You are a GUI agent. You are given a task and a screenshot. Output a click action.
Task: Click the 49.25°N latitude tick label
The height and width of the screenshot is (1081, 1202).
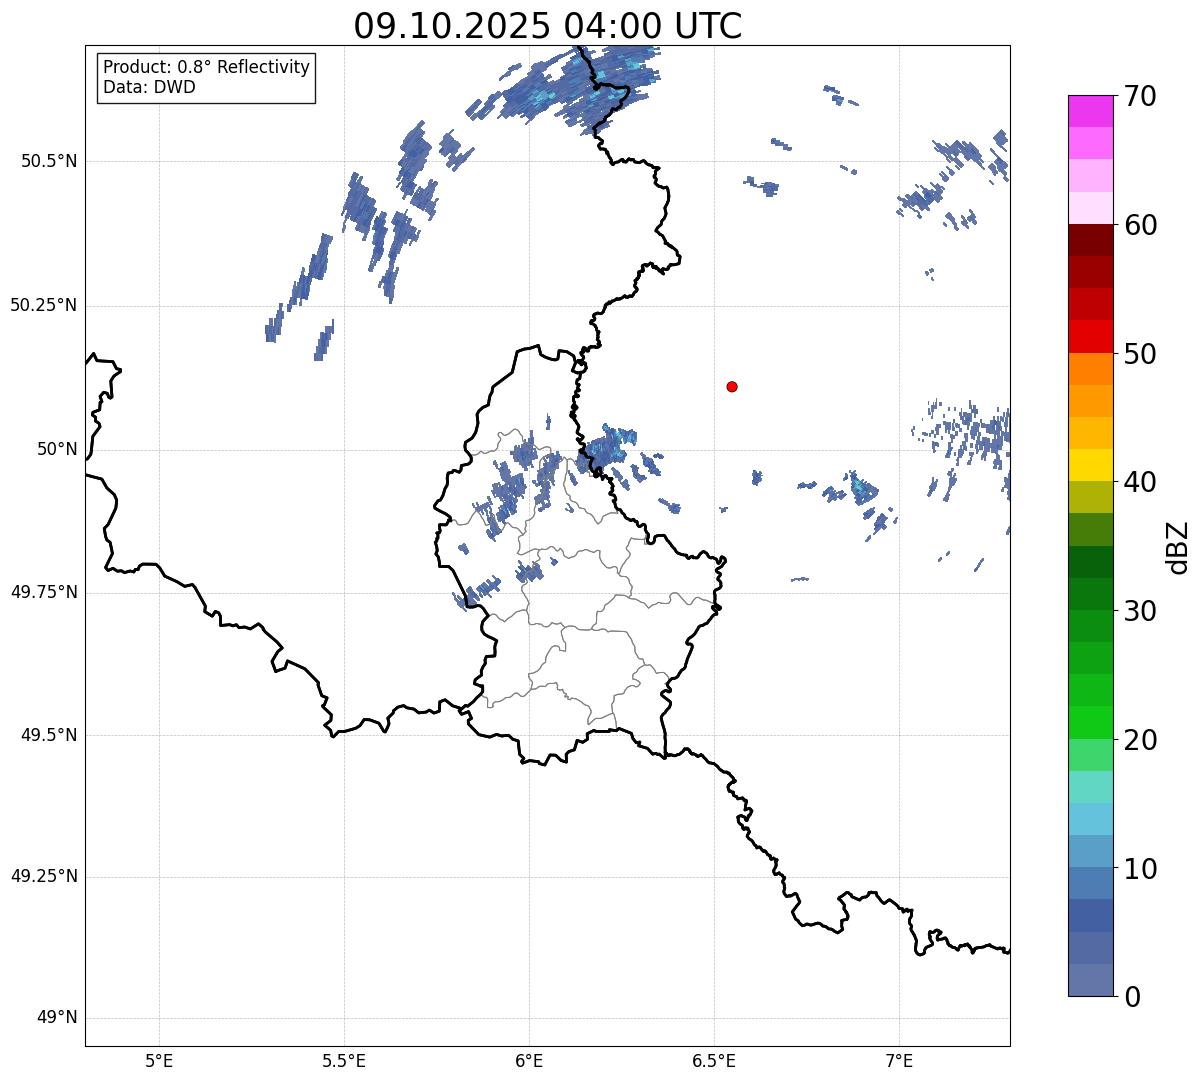(x=44, y=877)
